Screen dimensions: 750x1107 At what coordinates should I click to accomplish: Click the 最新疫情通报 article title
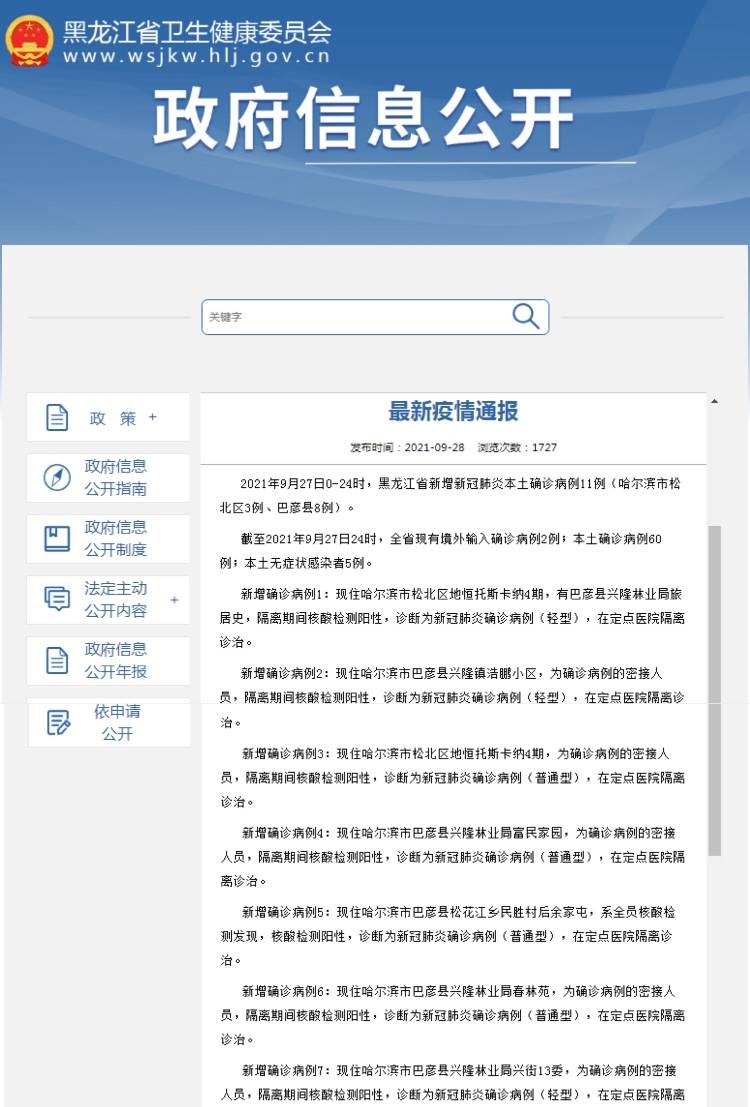pos(453,411)
